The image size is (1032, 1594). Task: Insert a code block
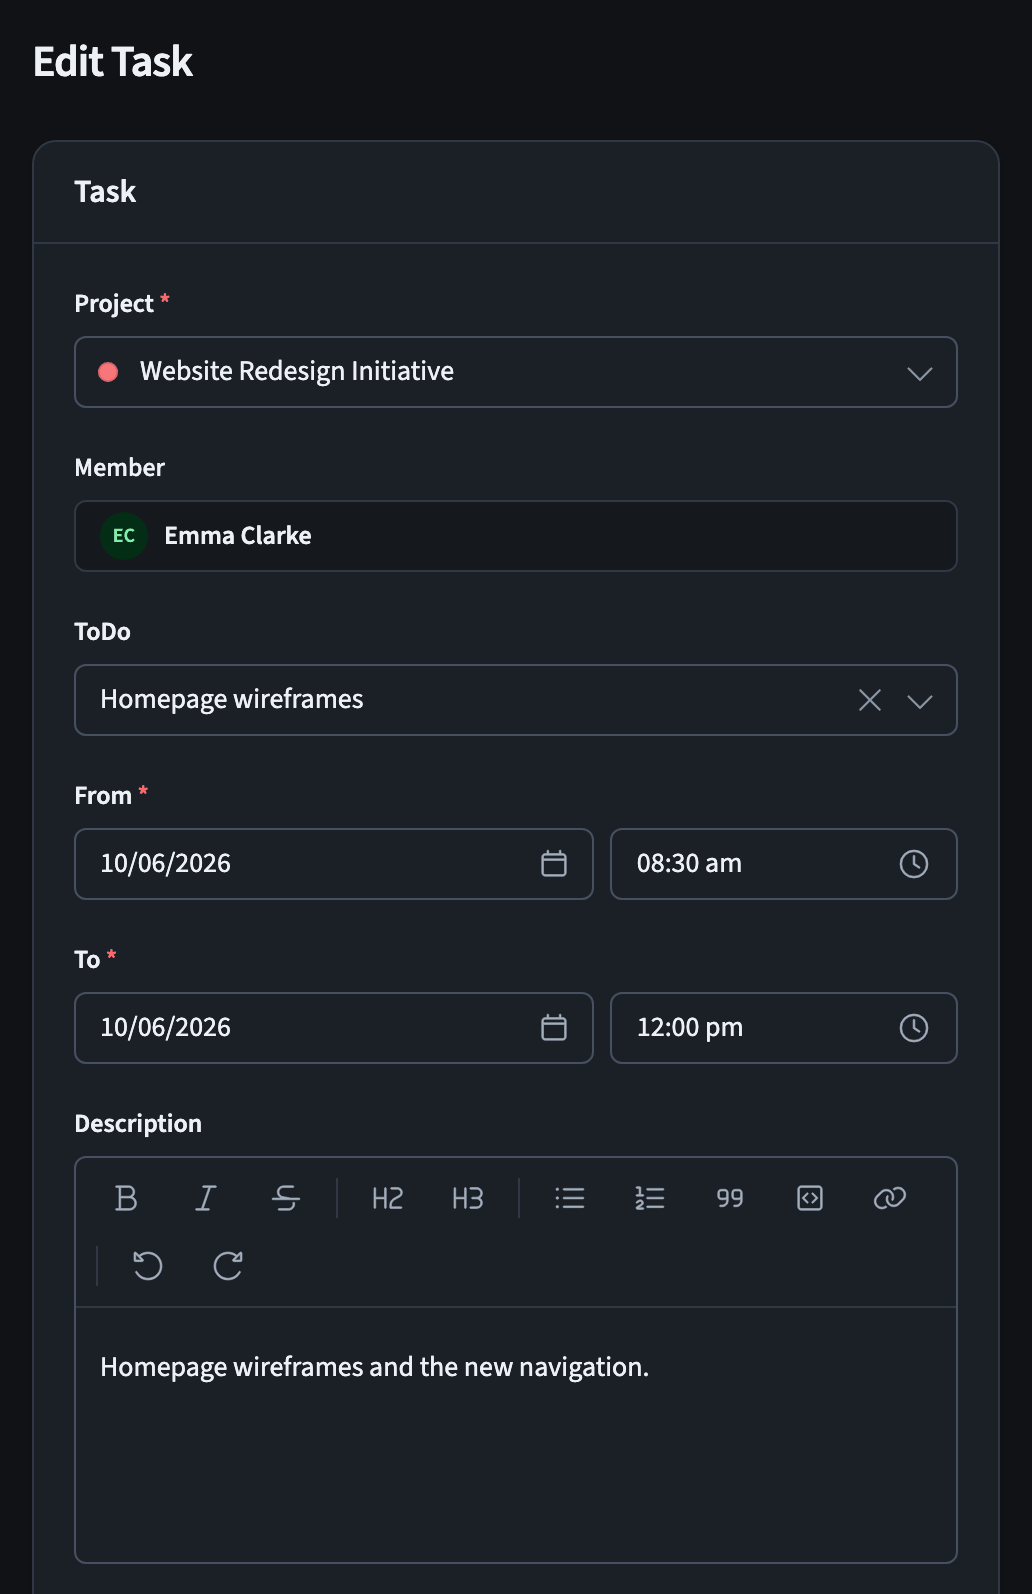[810, 1198]
